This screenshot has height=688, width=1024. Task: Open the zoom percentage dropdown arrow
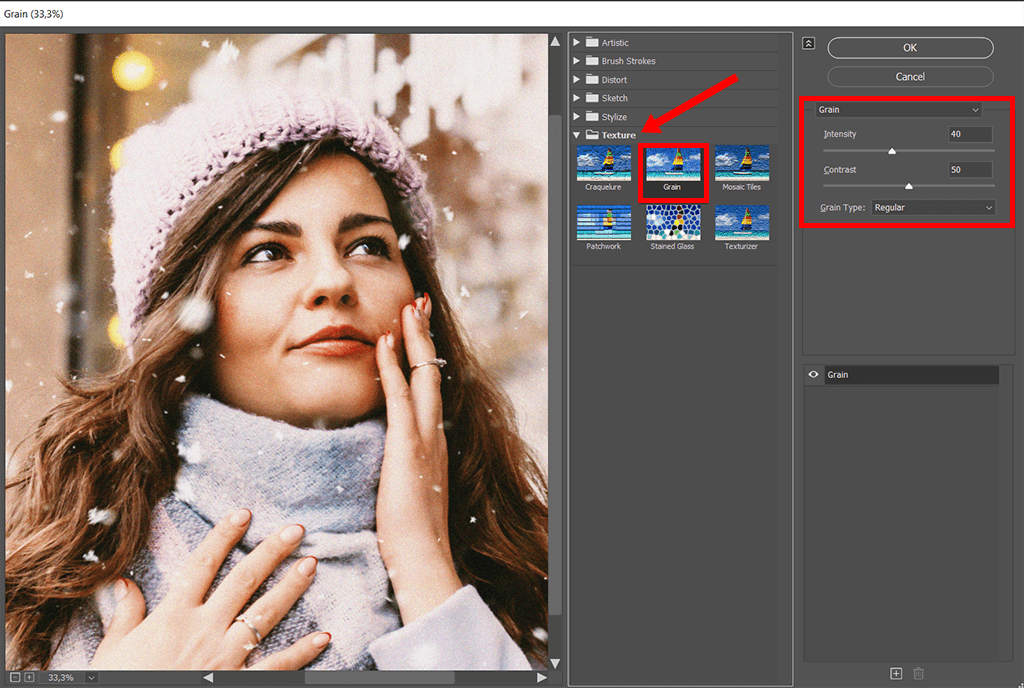[91, 678]
